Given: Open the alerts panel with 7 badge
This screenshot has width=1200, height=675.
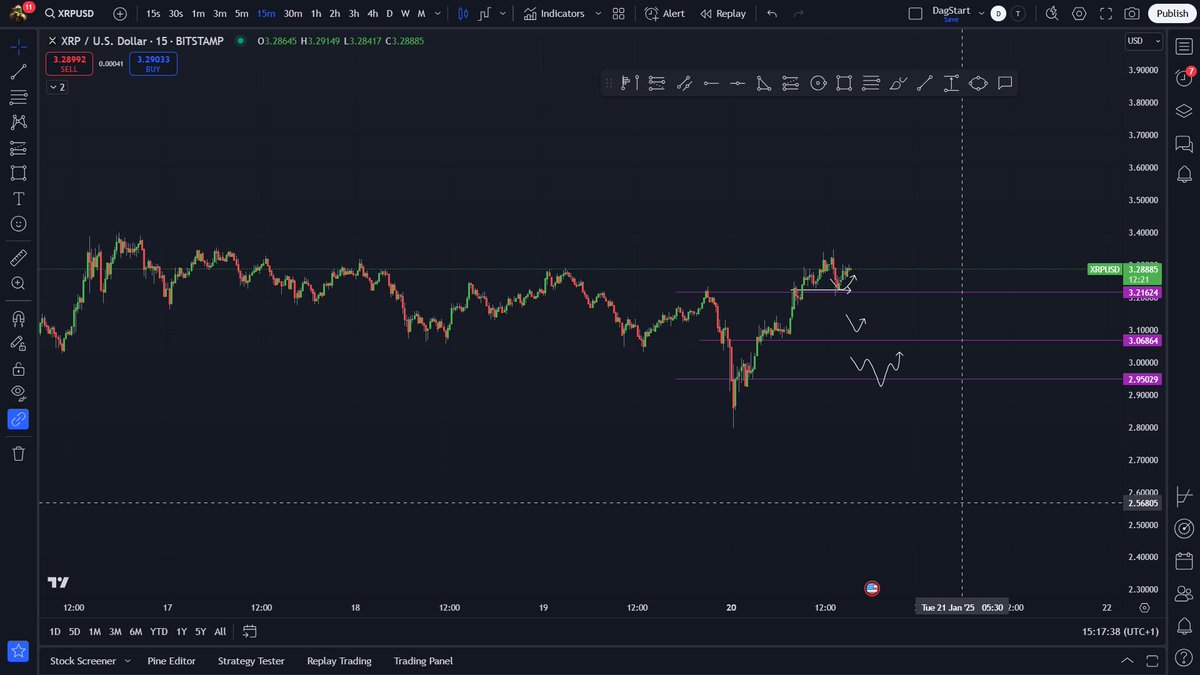Looking at the screenshot, I should 1184,78.
